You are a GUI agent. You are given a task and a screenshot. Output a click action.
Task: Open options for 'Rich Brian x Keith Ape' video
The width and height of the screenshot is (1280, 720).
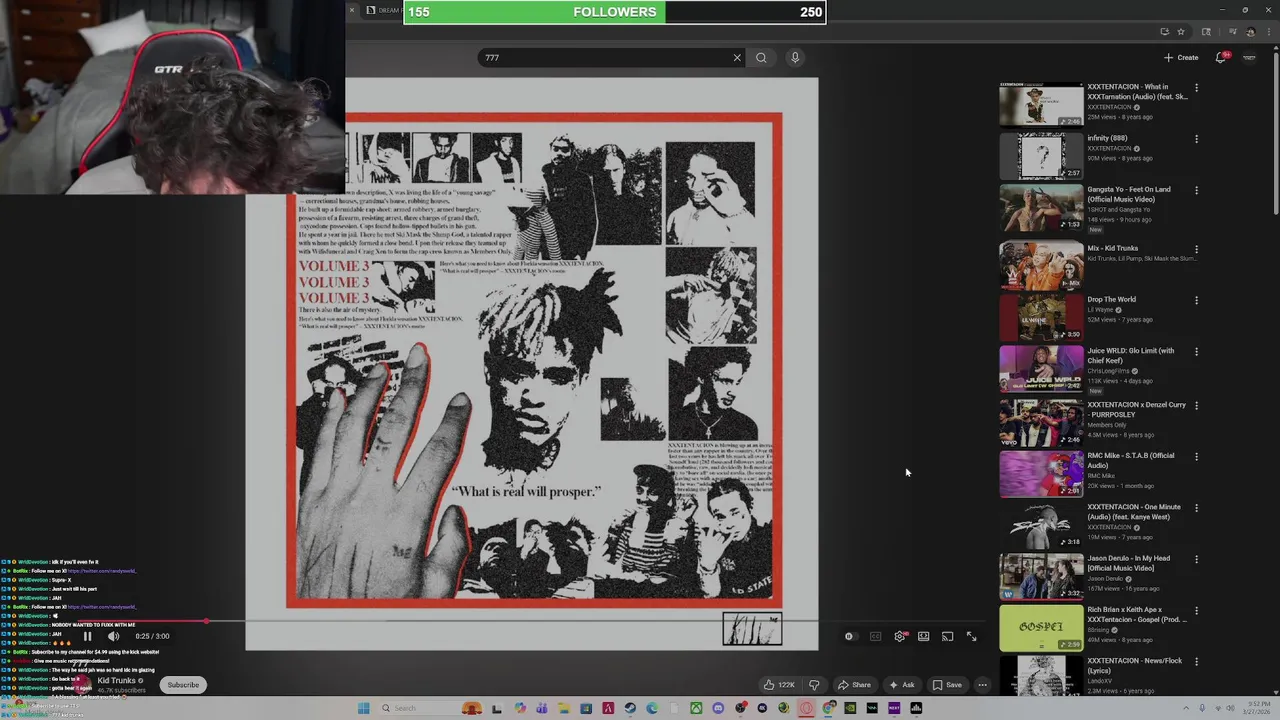[1196, 611]
